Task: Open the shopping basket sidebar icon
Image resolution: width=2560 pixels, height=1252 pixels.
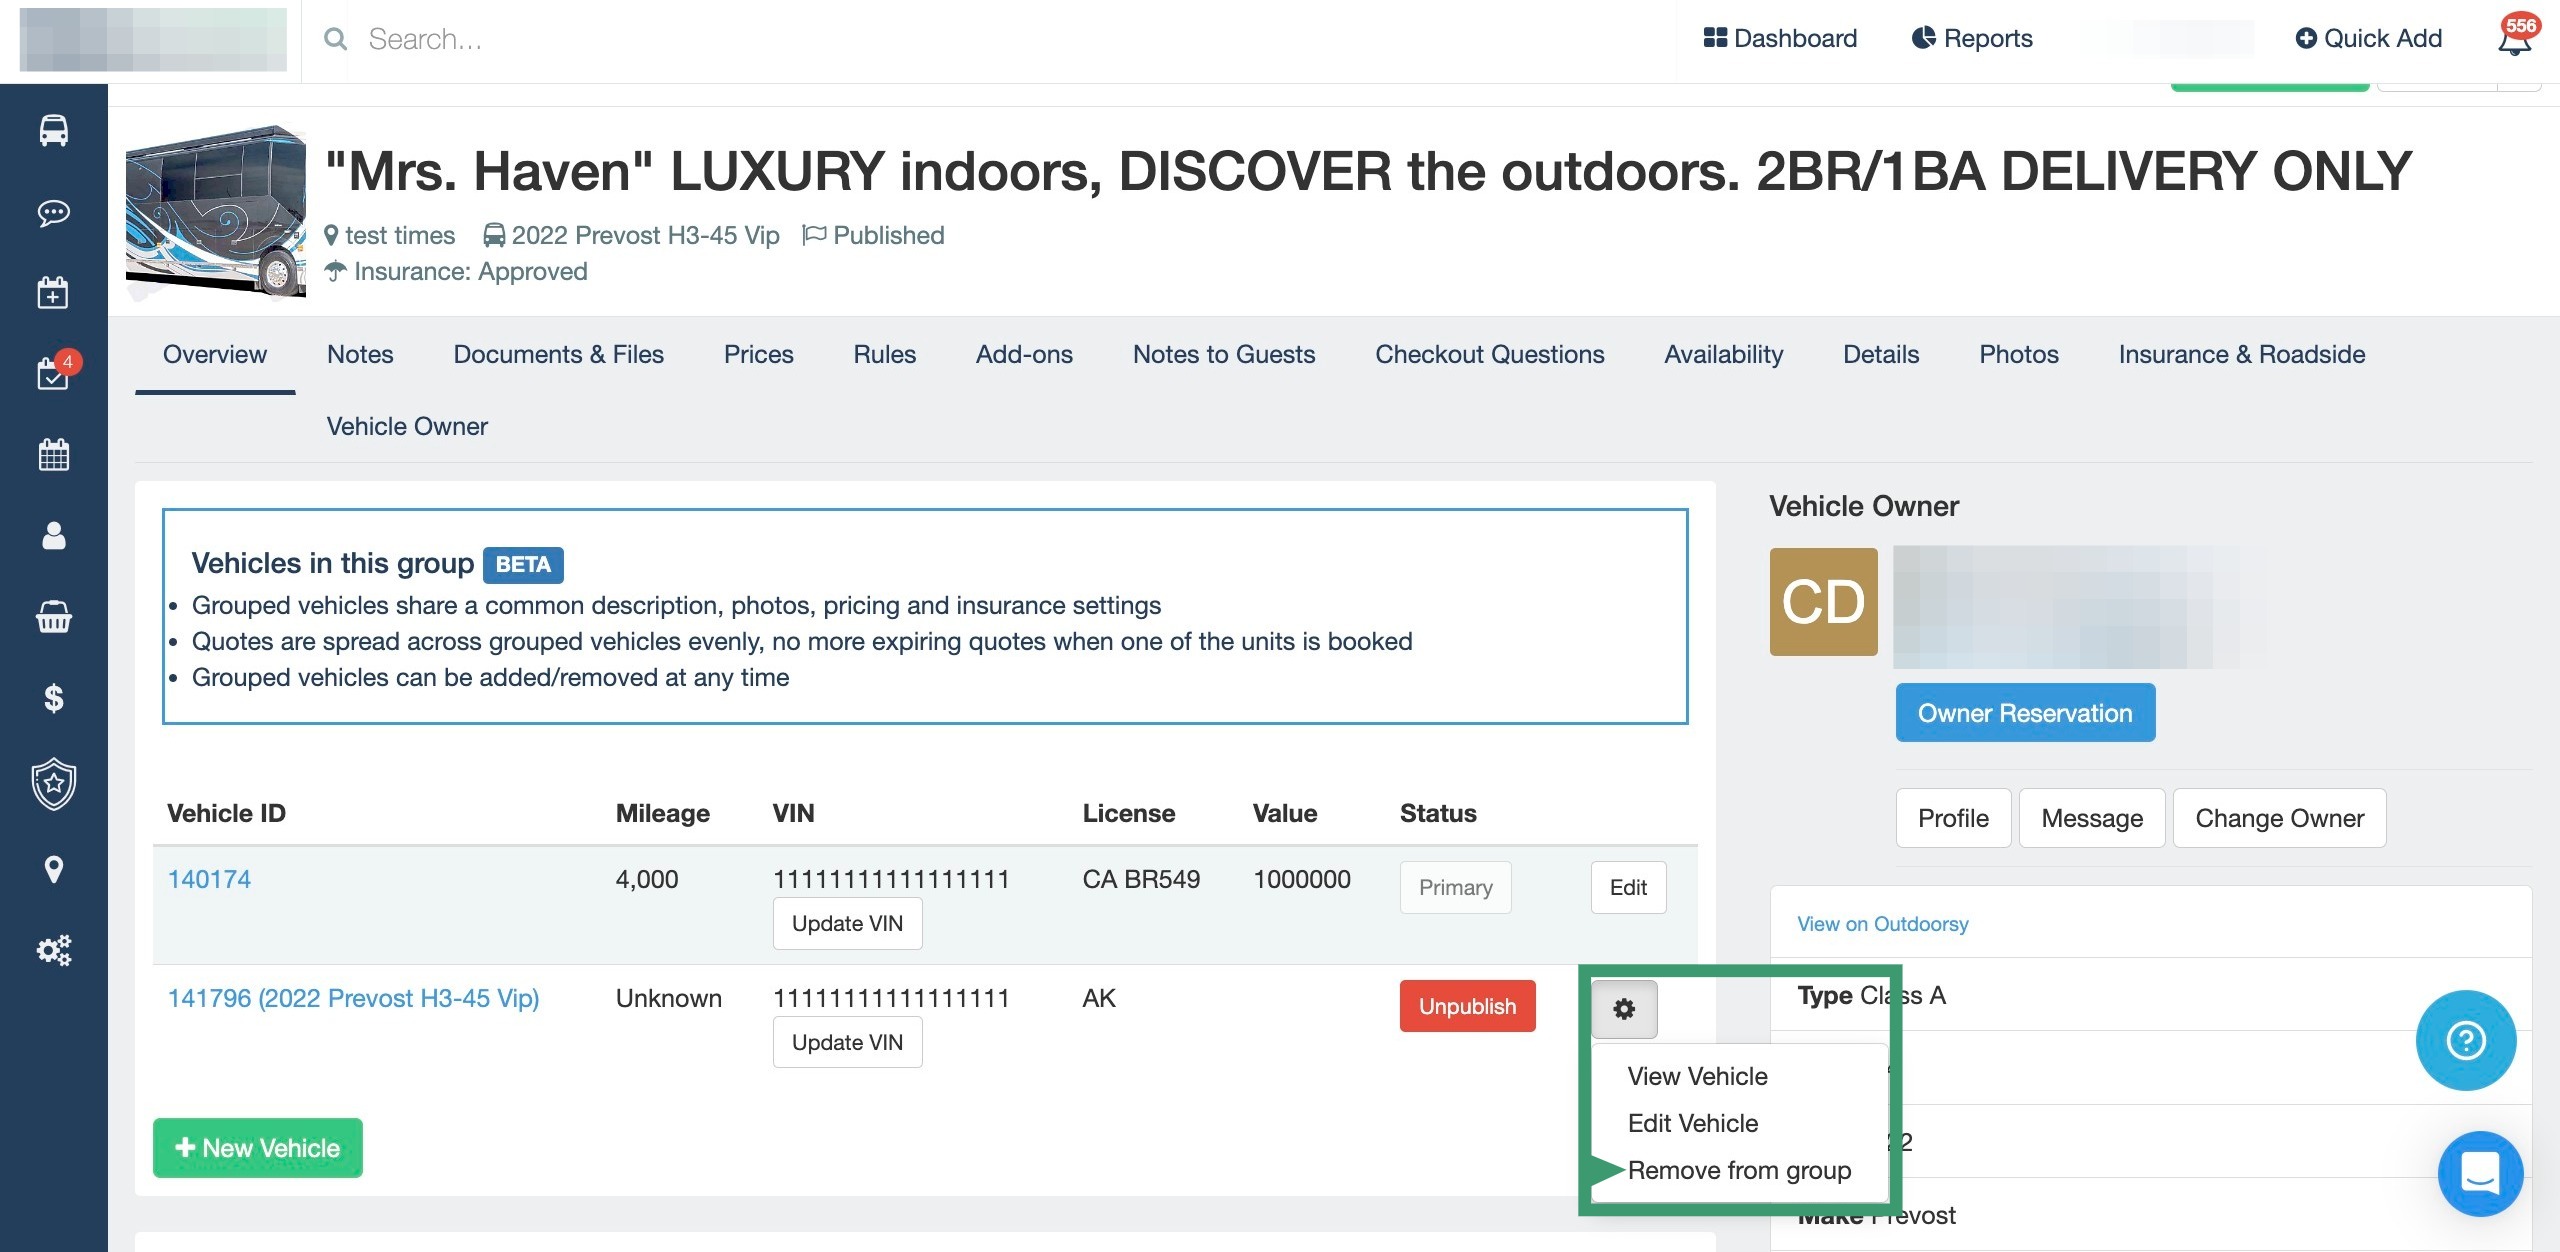Action: [54, 617]
